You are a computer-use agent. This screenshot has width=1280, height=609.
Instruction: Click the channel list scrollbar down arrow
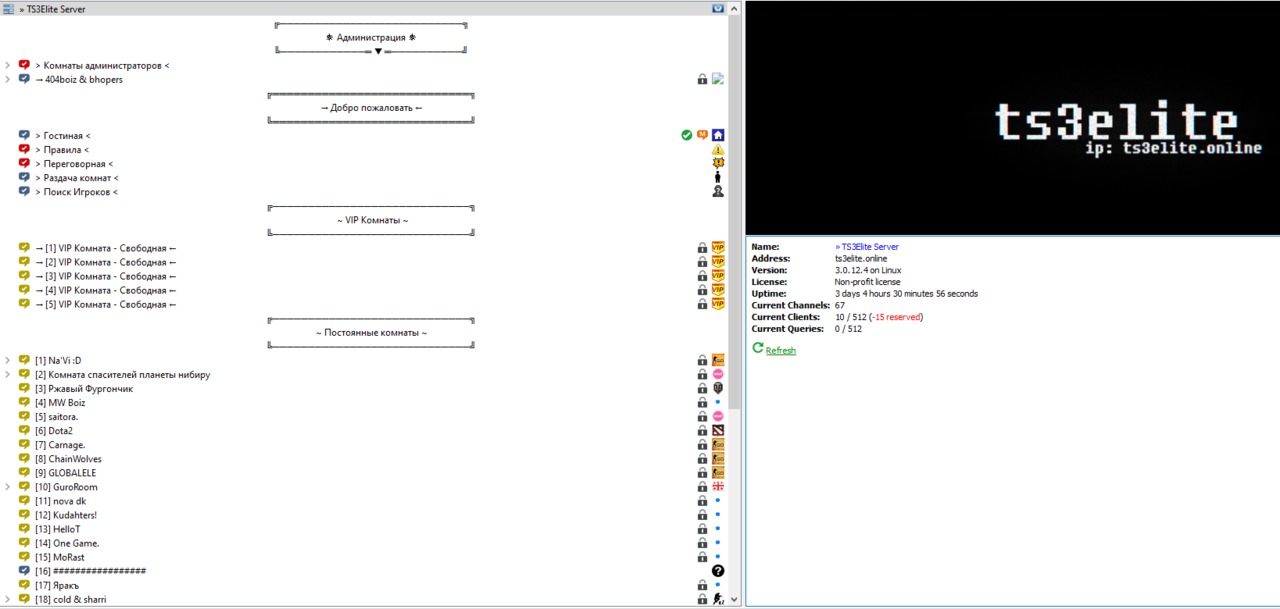pyautogui.click(x=735, y=600)
